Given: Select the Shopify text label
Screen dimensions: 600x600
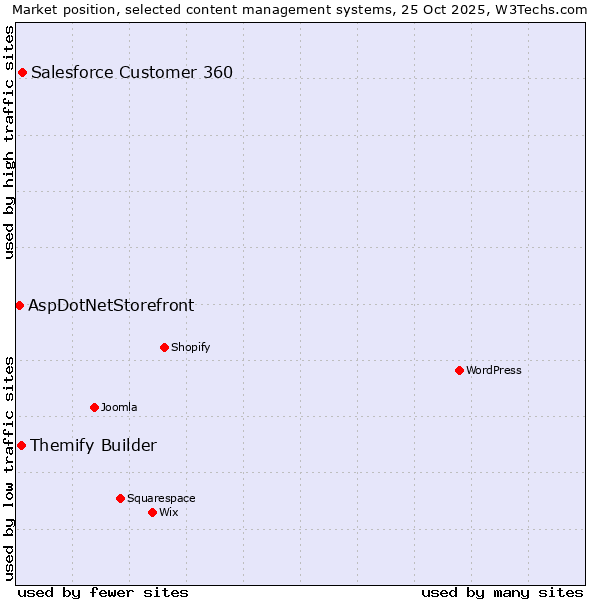Looking at the screenshot, I should pyautogui.click(x=190, y=347).
